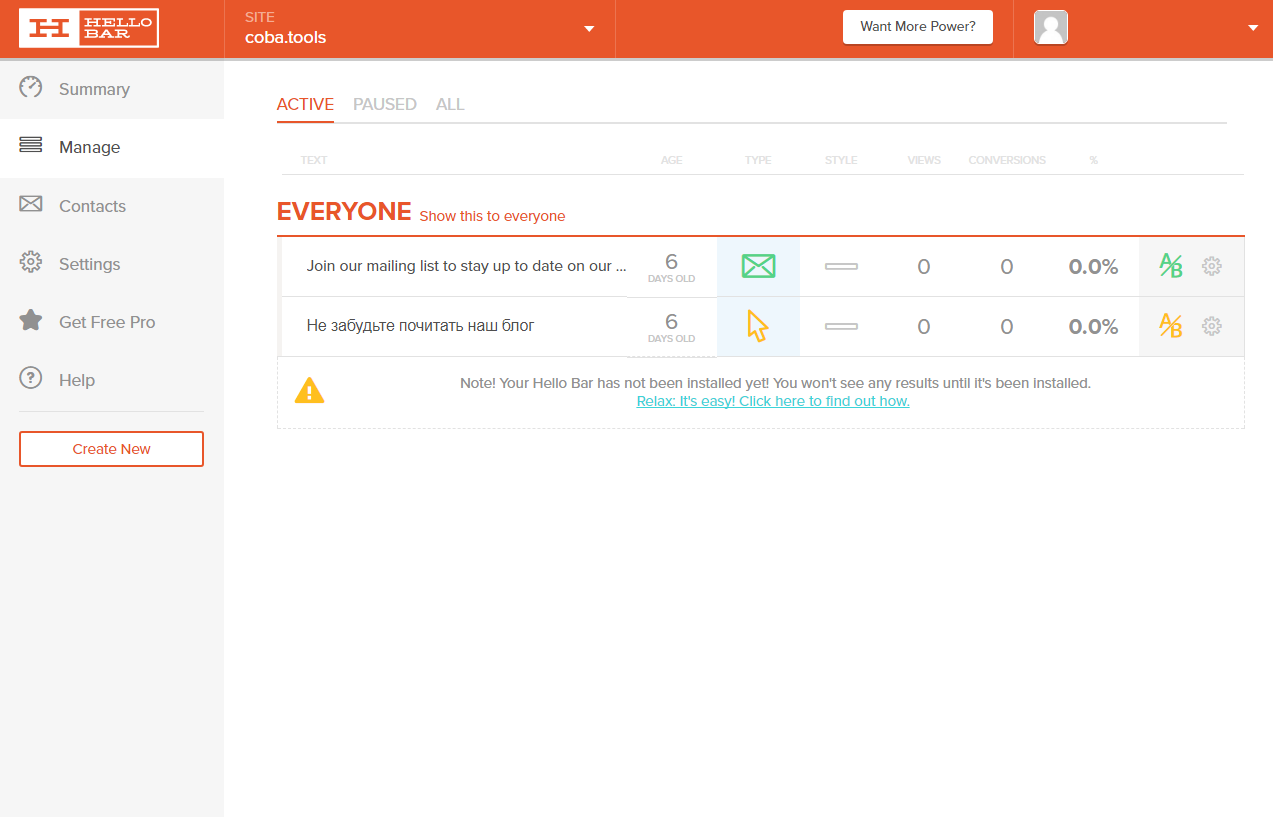
Task: Click the user avatar picture
Action: click(x=1051, y=27)
